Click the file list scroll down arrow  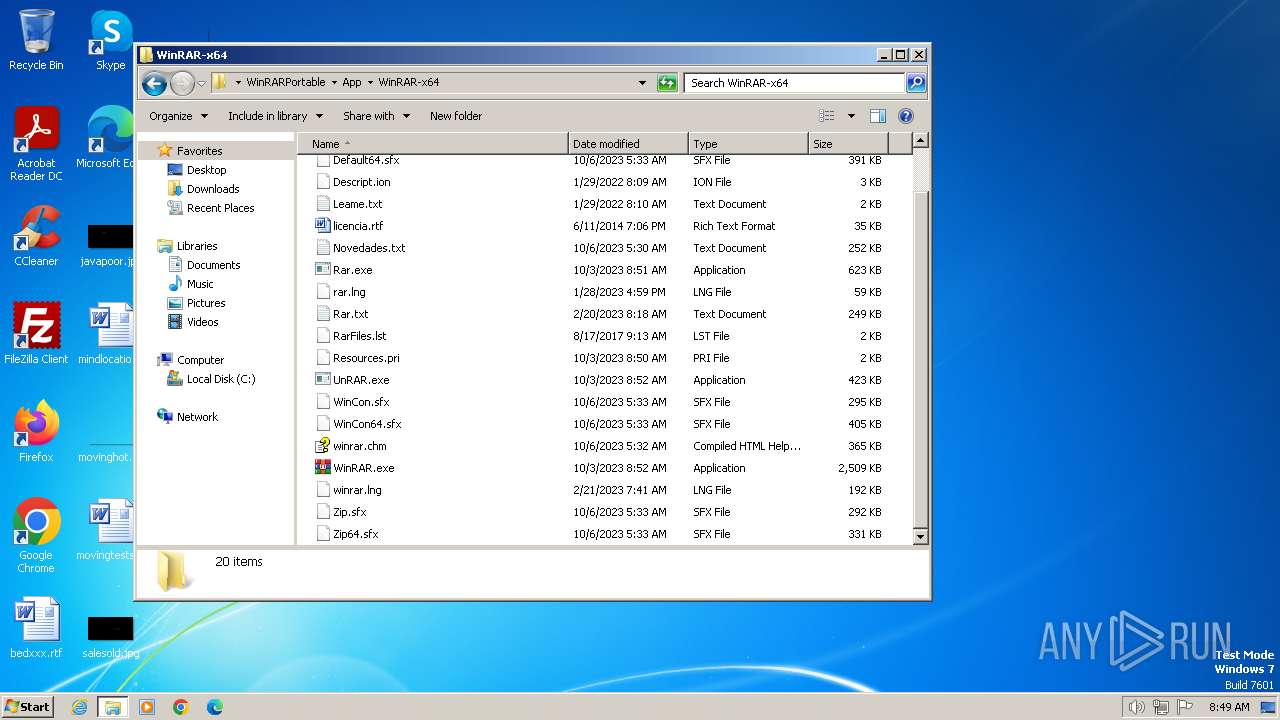point(921,537)
